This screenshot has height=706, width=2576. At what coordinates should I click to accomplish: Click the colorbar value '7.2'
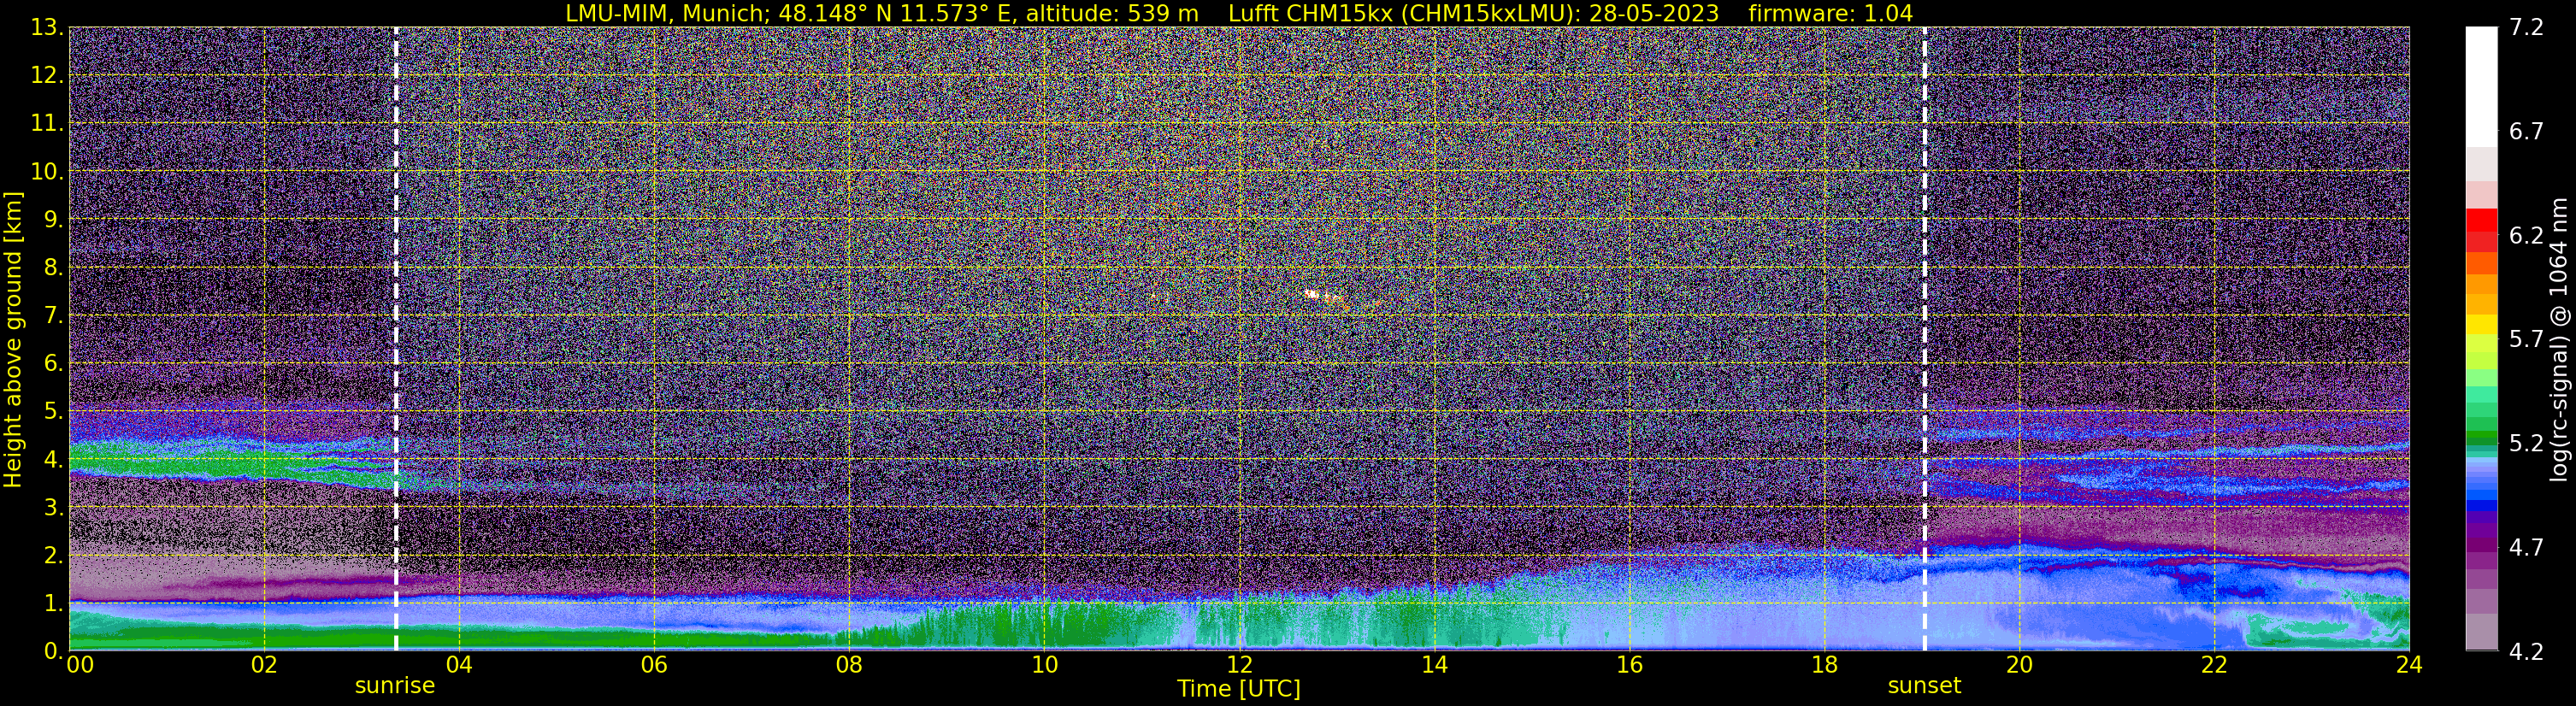pyautogui.click(x=2526, y=28)
